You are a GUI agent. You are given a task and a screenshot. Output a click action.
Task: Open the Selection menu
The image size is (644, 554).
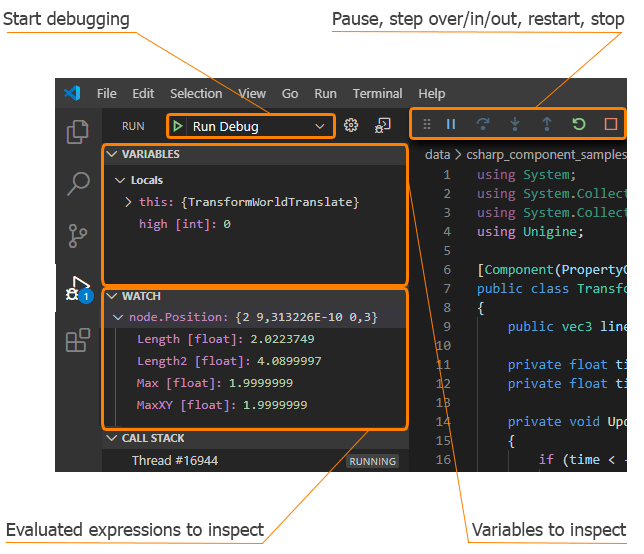196,94
